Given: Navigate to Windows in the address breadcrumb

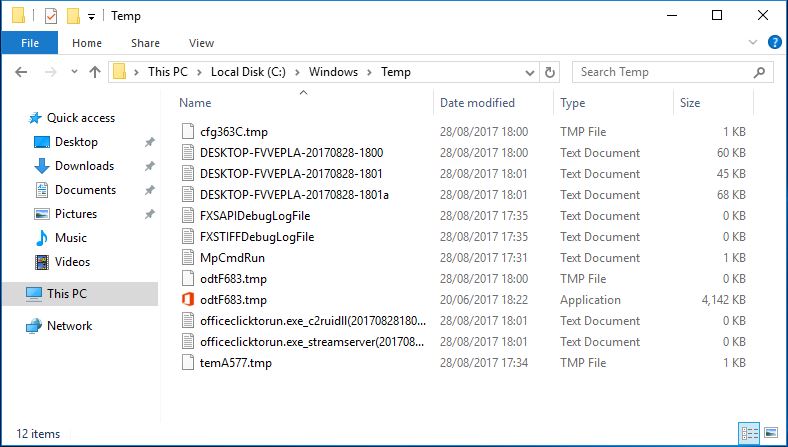Looking at the screenshot, I should point(333,72).
